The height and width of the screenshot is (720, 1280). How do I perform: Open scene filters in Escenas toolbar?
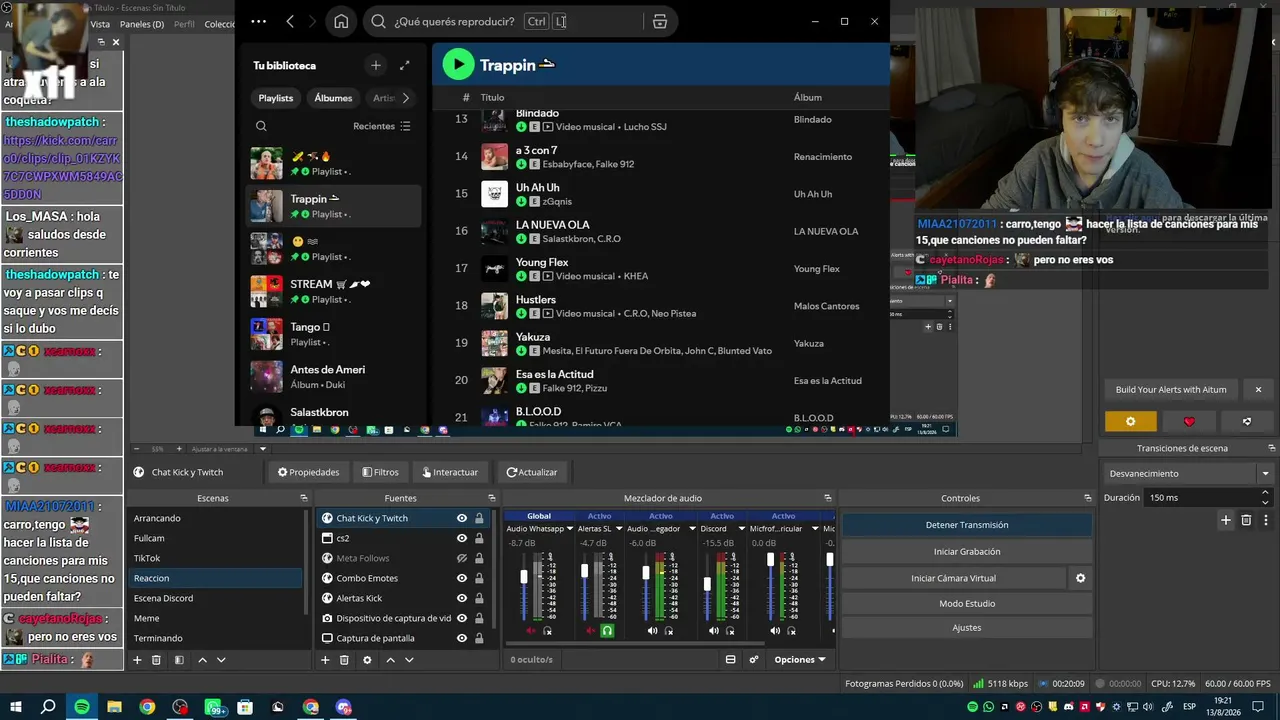click(x=179, y=660)
